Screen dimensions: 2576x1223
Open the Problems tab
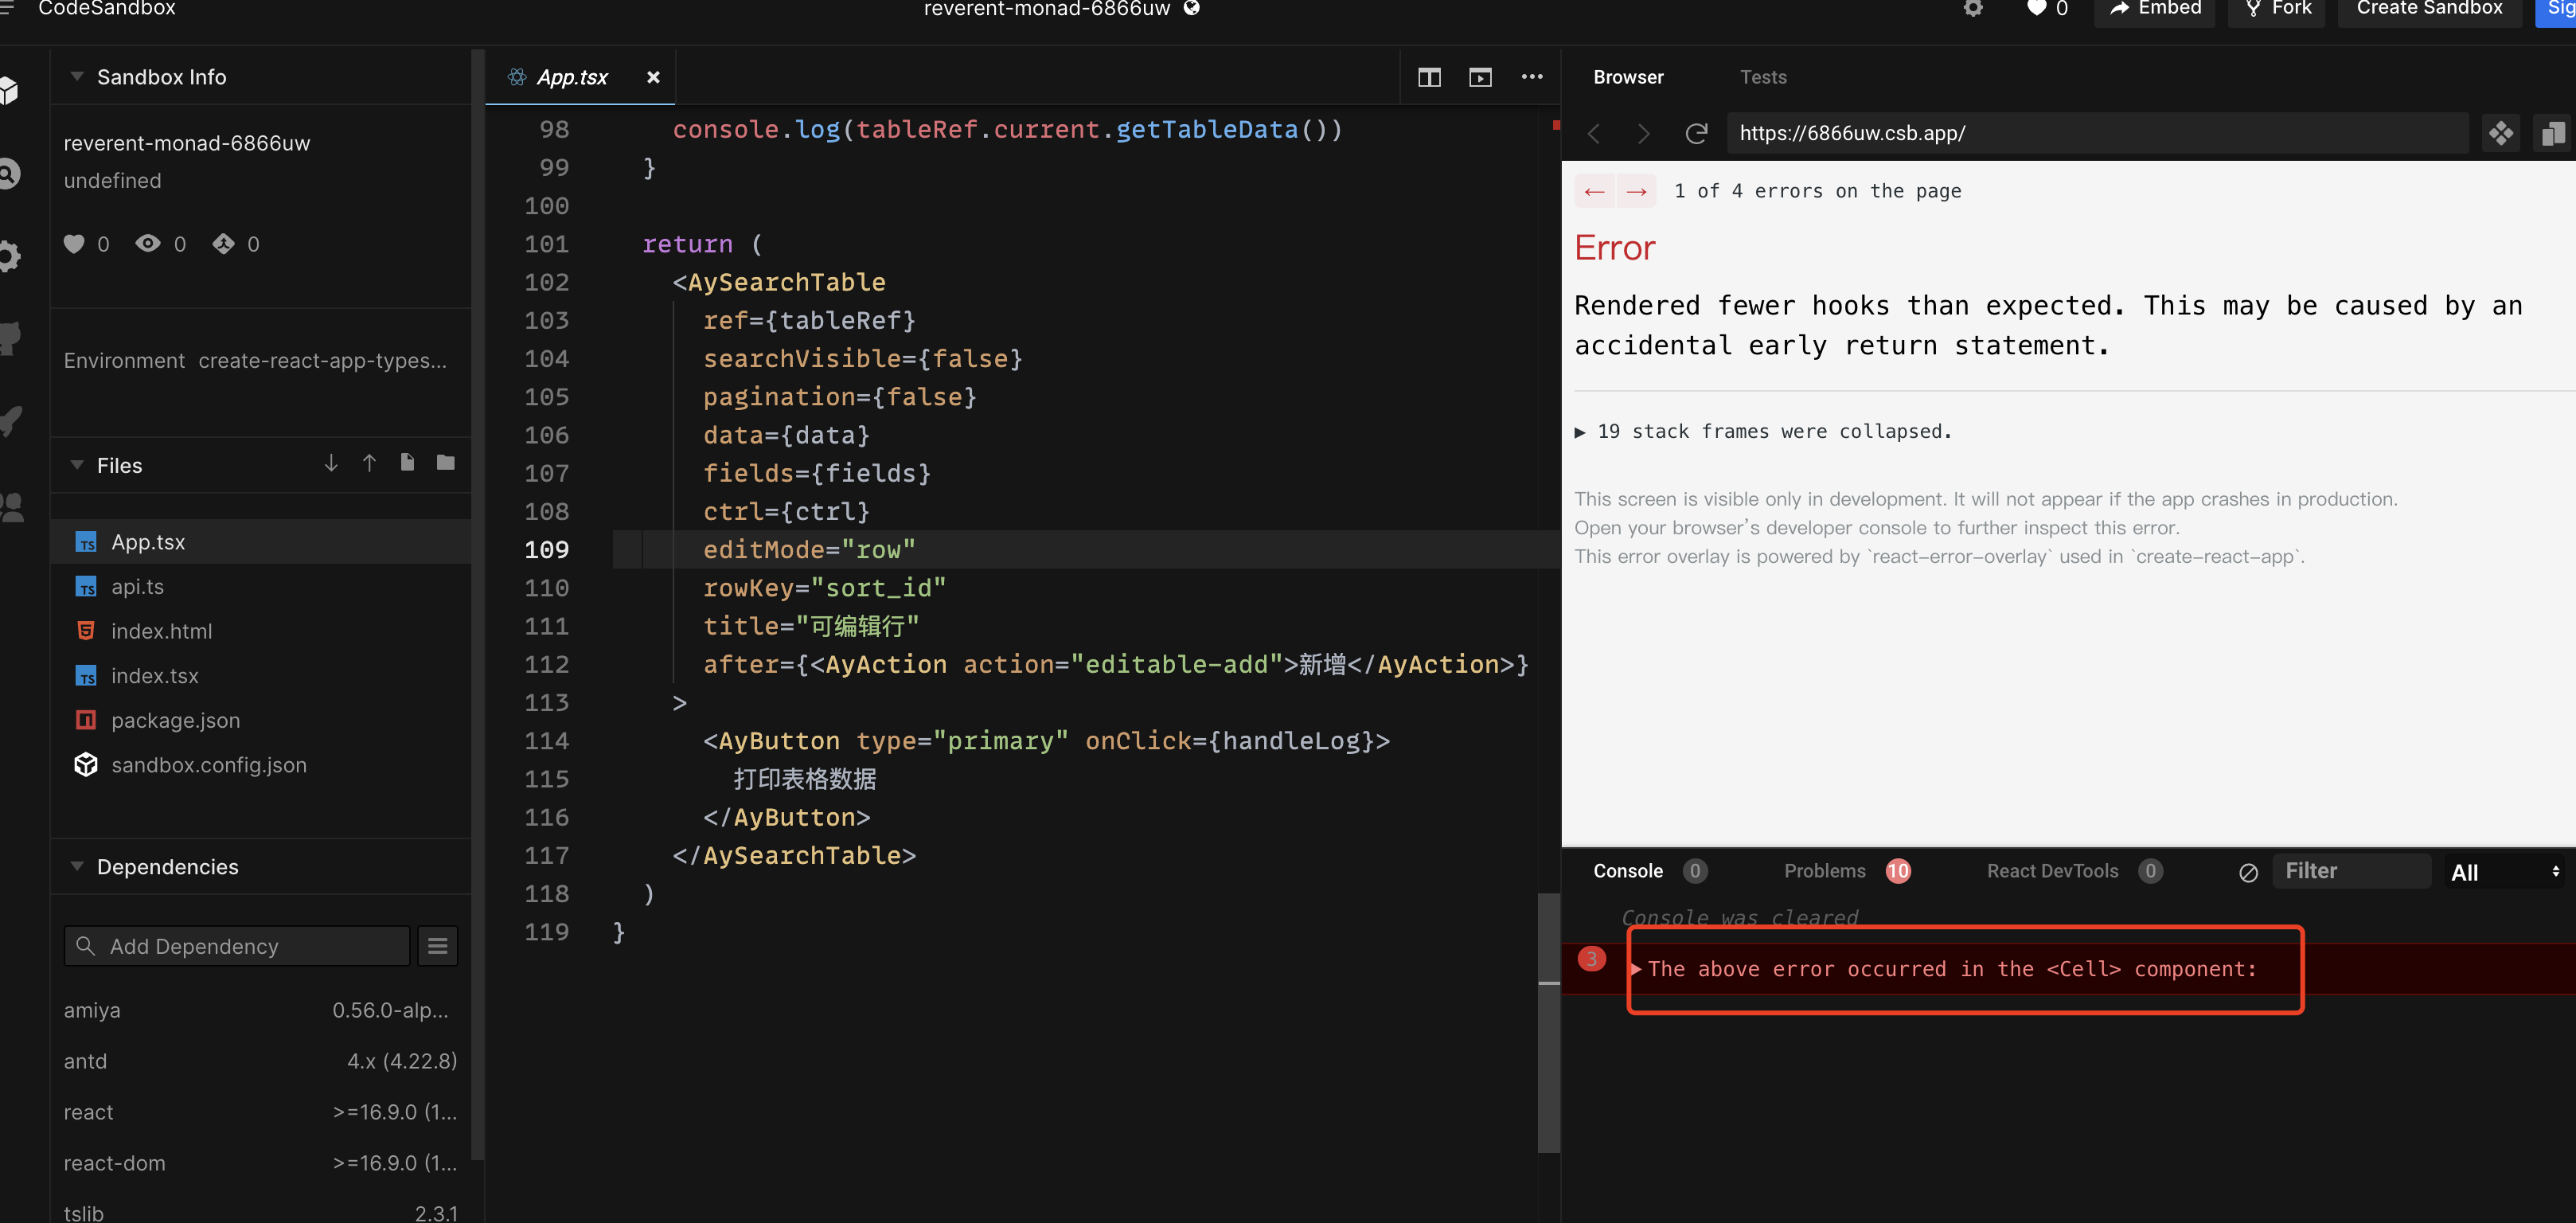pos(1846,871)
